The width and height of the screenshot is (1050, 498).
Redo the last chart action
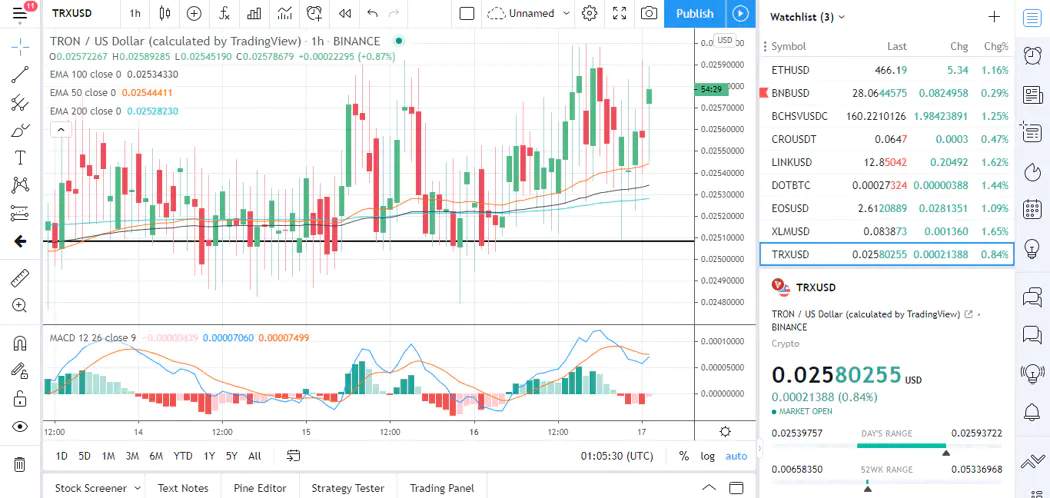click(x=394, y=13)
